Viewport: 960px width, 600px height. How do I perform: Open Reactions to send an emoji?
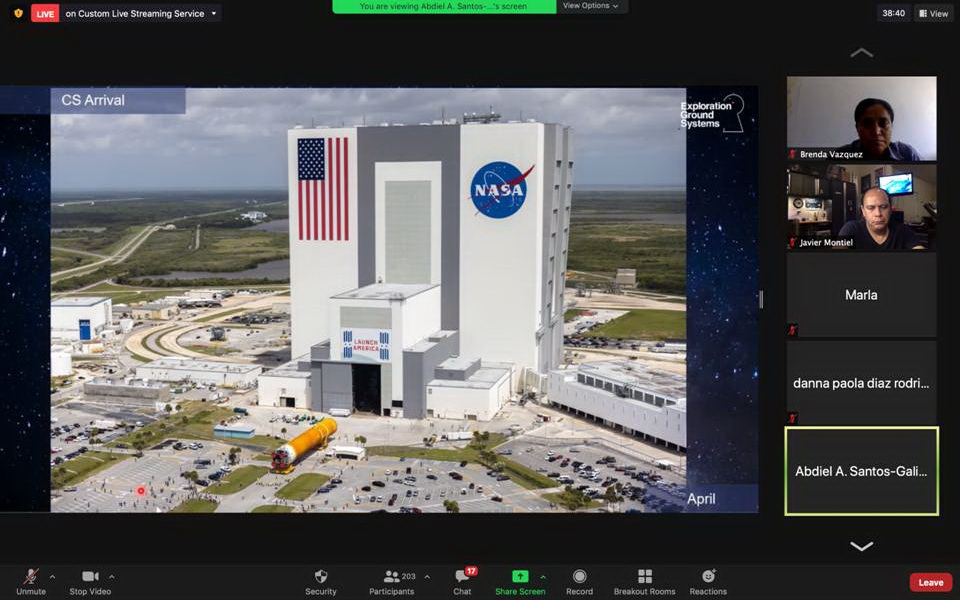point(707,580)
